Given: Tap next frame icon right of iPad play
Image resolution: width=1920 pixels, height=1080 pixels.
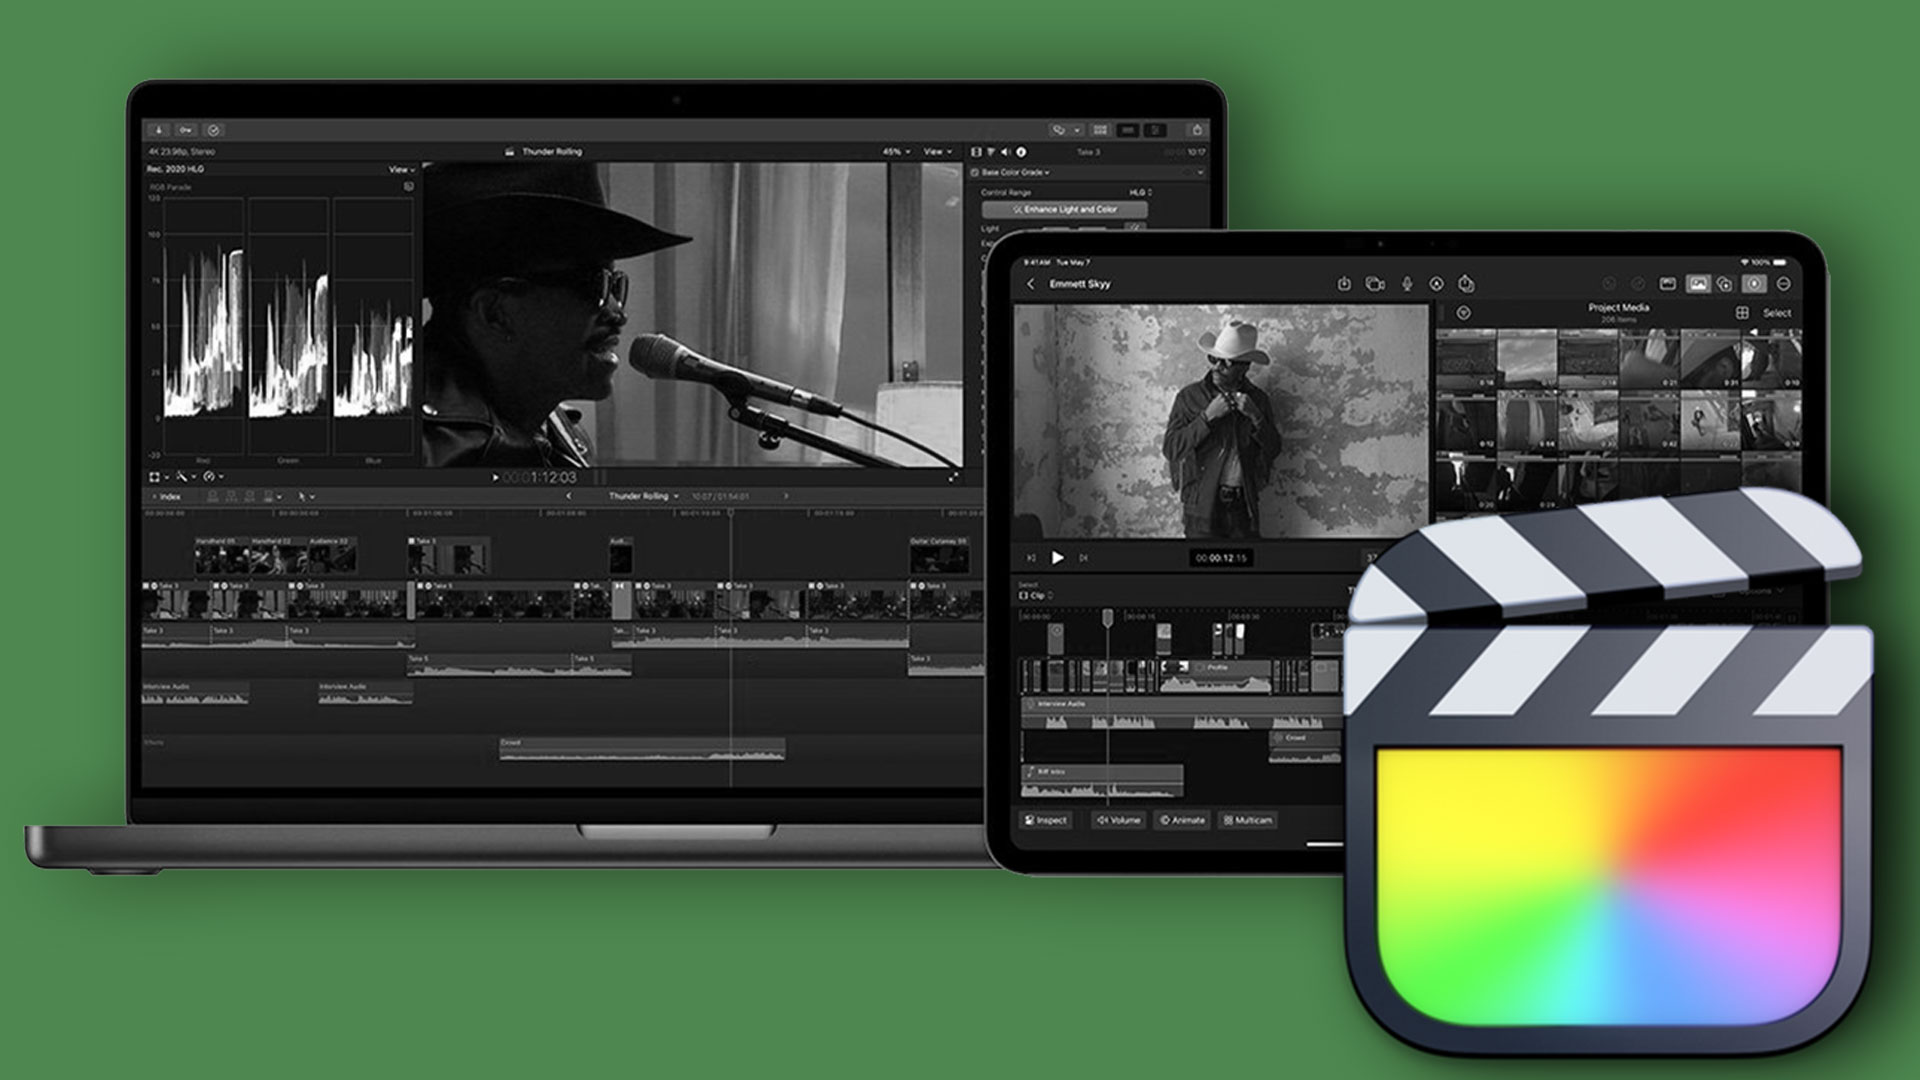Looking at the screenshot, I should (1083, 558).
